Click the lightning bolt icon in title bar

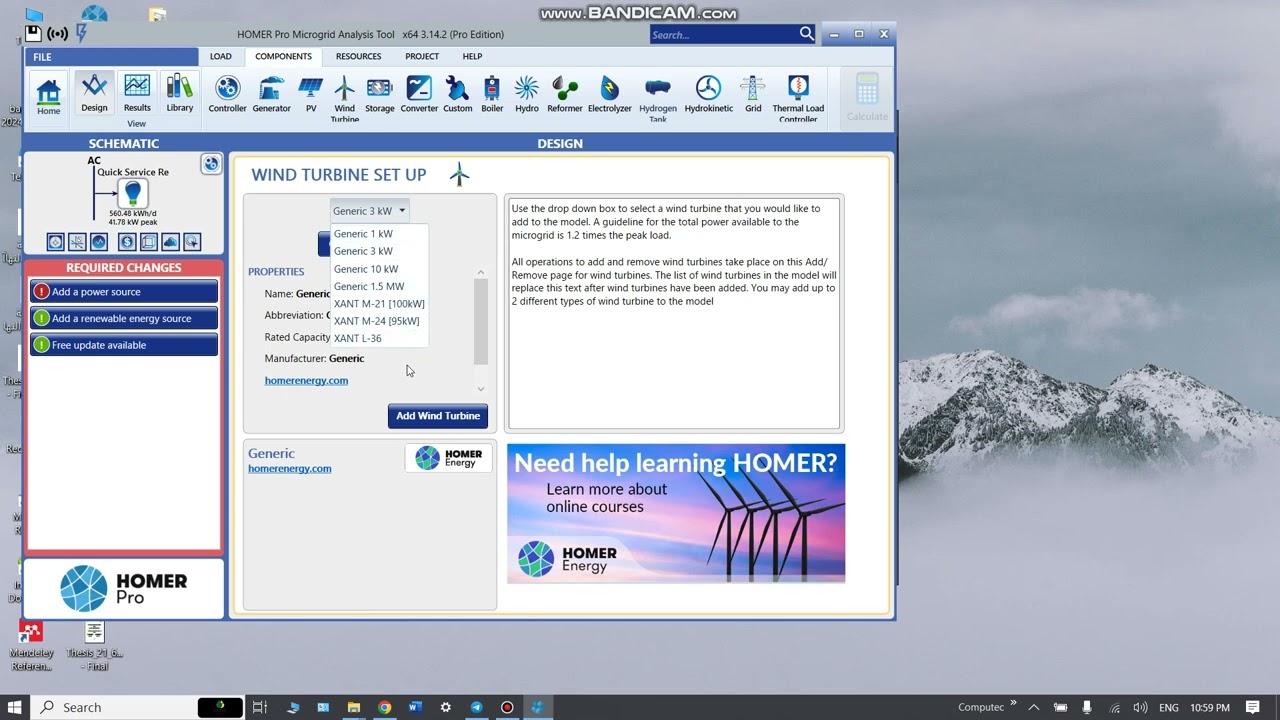81,33
